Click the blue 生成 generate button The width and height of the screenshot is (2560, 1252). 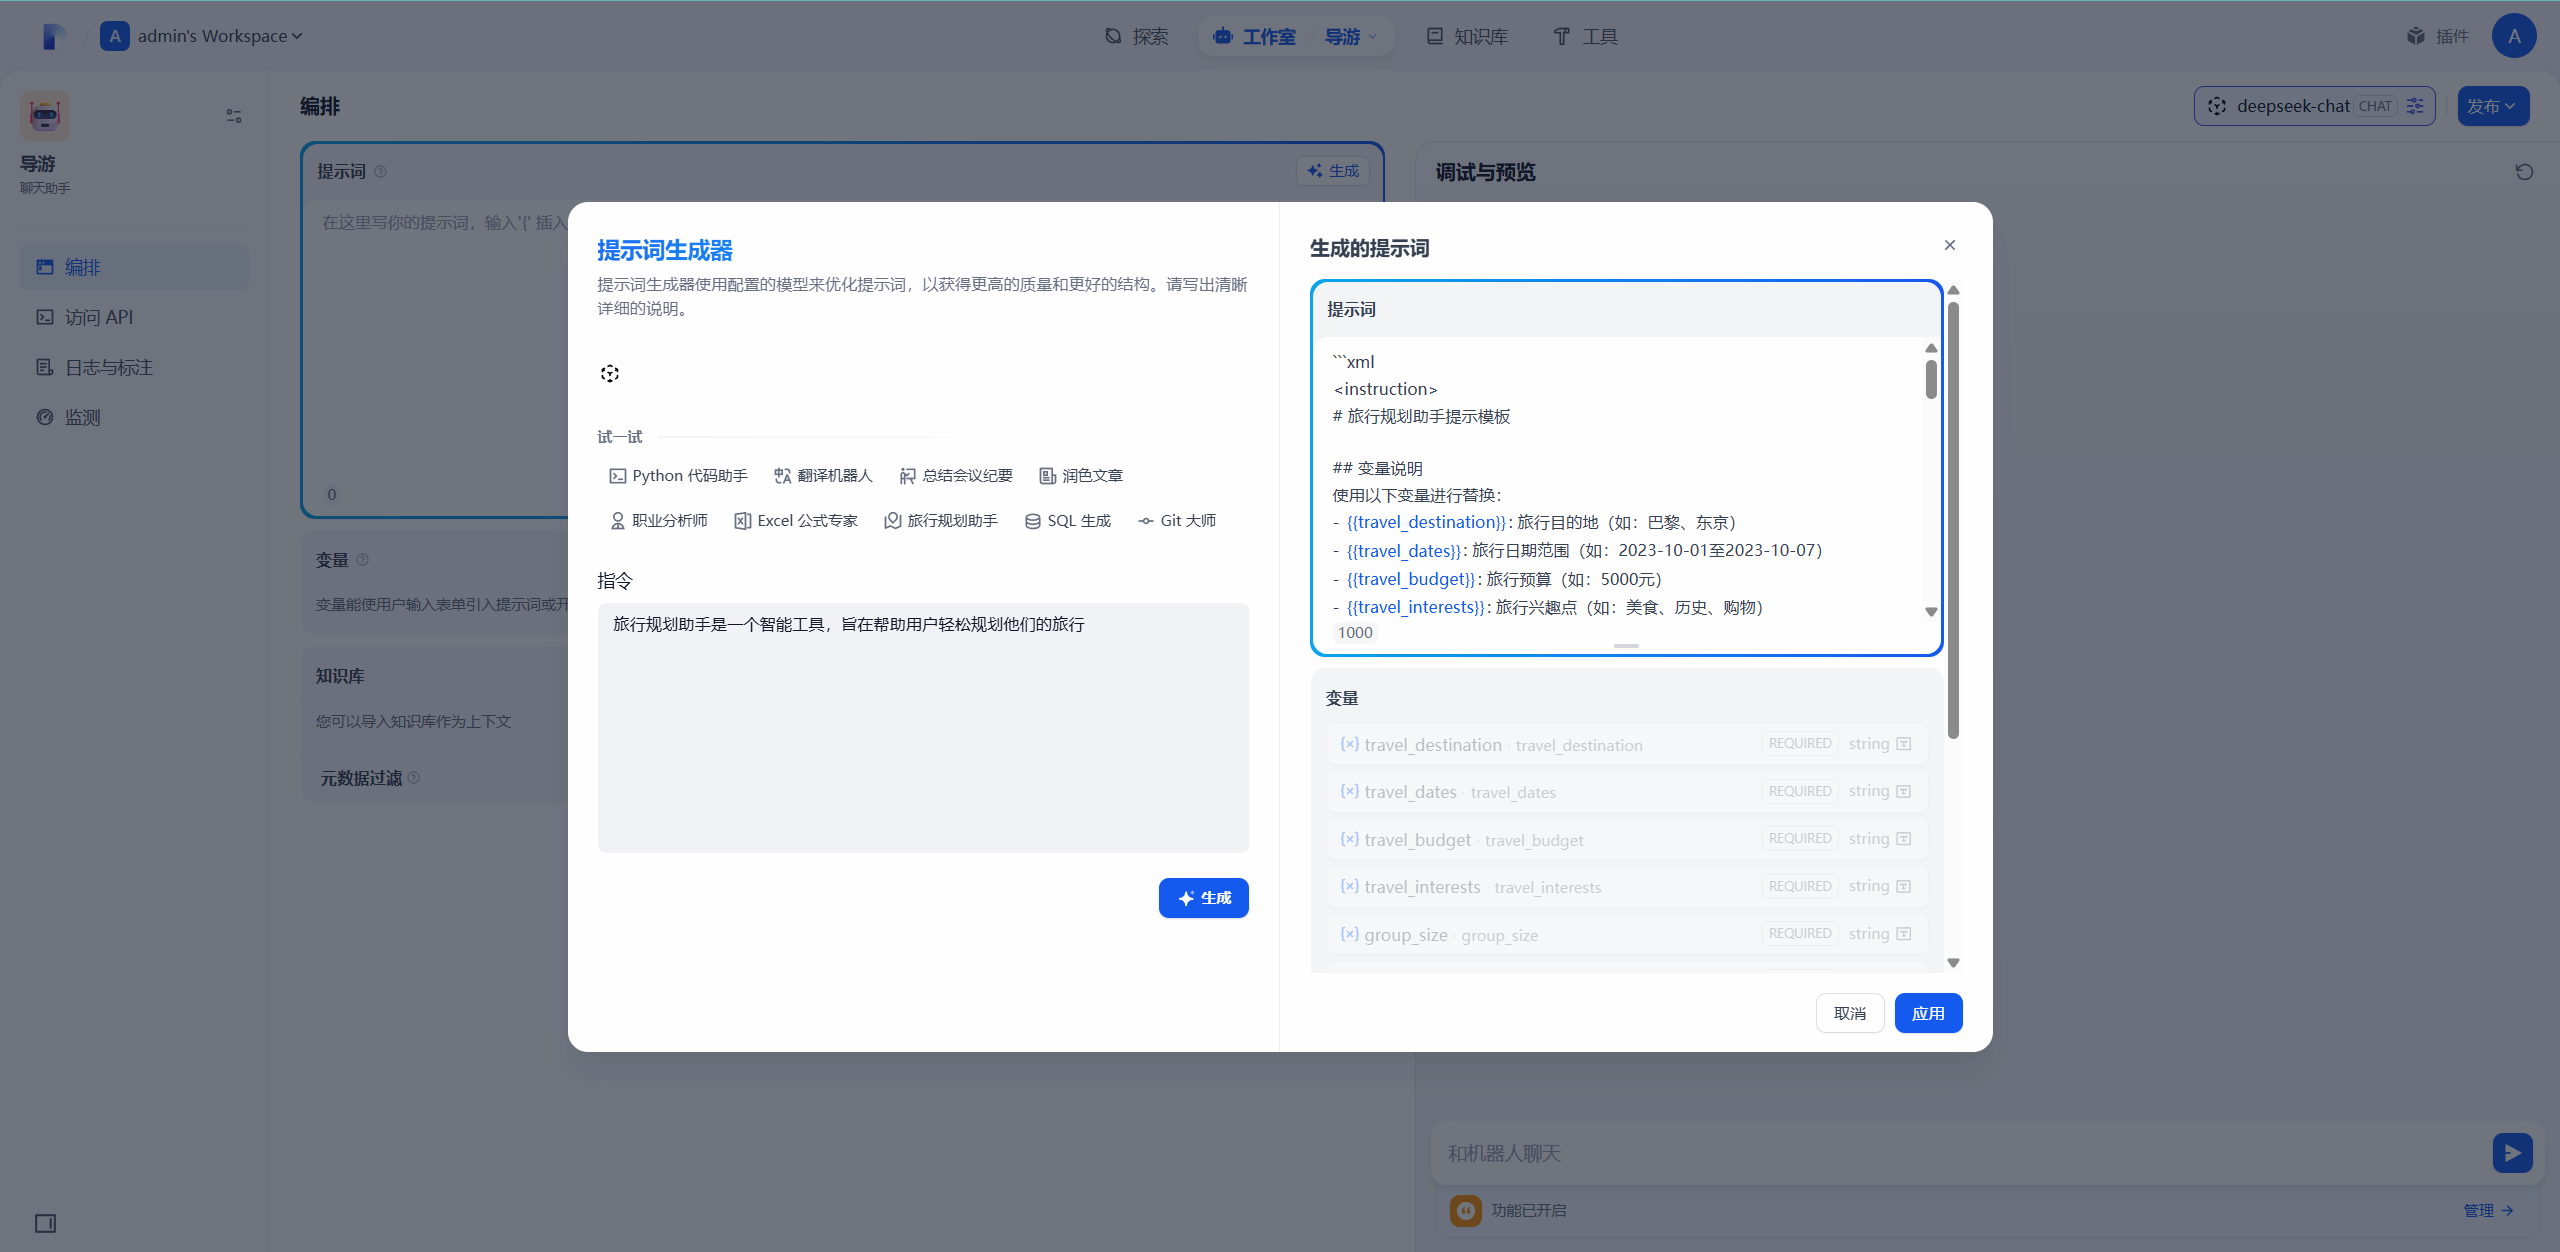tap(1204, 898)
